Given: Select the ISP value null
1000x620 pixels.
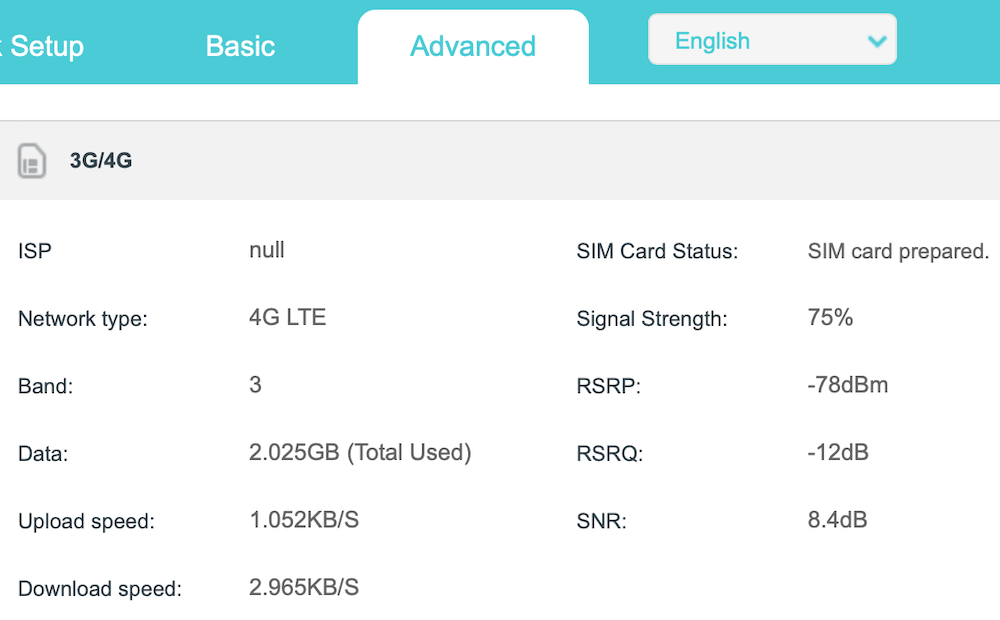Looking at the screenshot, I should click(267, 249).
